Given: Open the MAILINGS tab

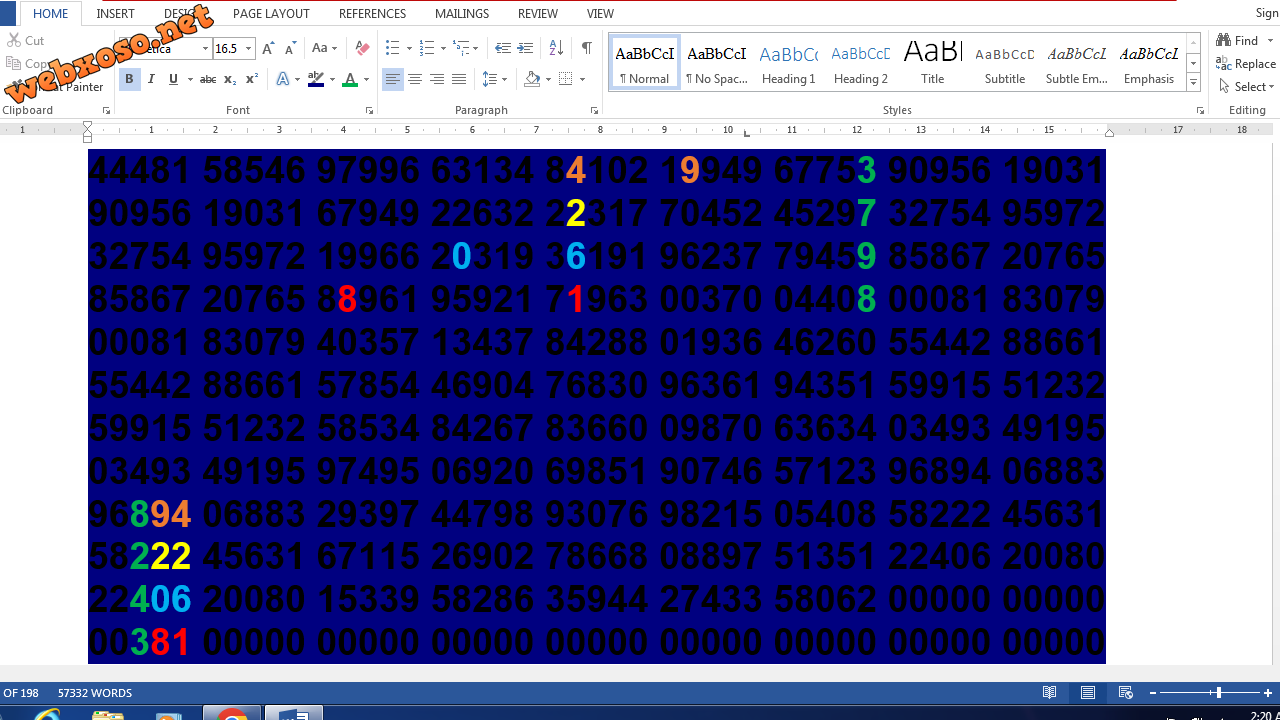Looking at the screenshot, I should click(x=462, y=14).
